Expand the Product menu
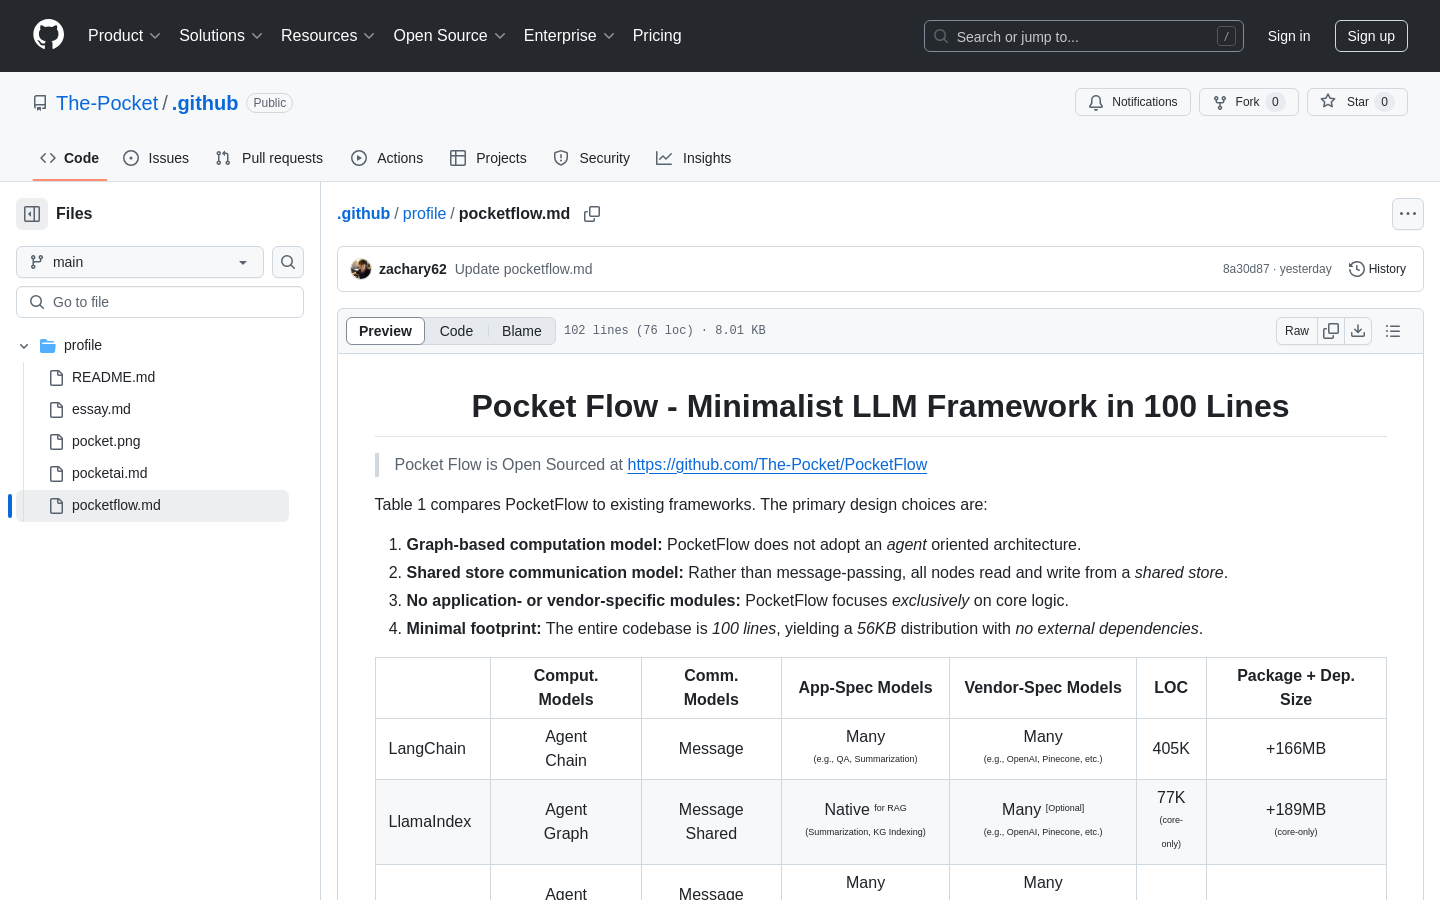1440x900 pixels. click(124, 36)
